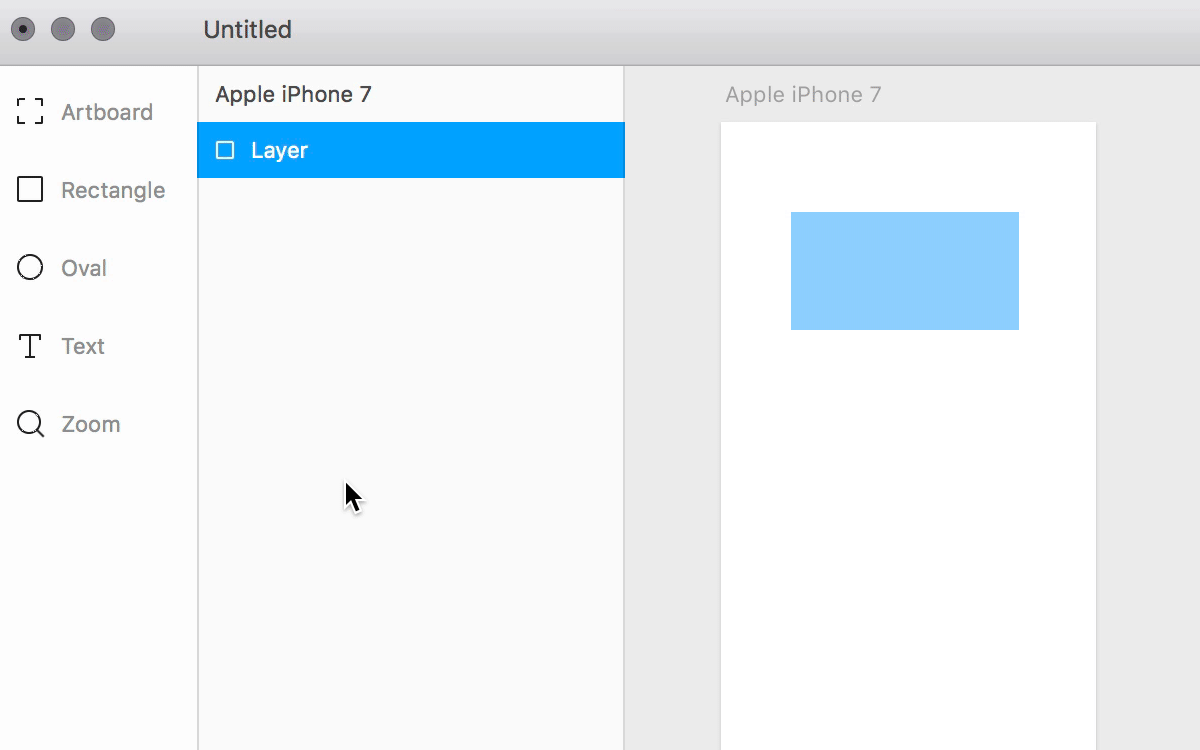This screenshot has height=750, width=1200.
Task: Select the light blue rectangle on the artboard
Action: 905,271
